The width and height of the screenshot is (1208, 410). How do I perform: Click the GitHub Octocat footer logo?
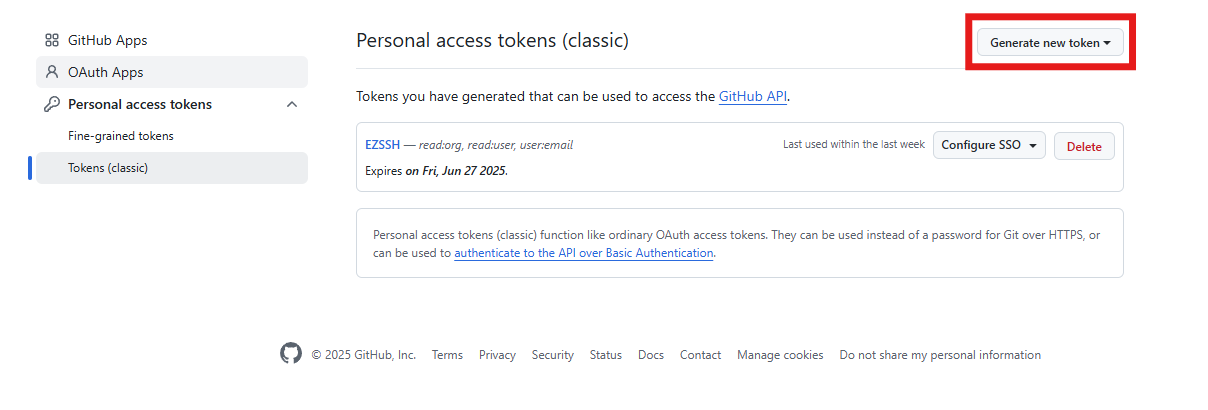pos(291,354)
